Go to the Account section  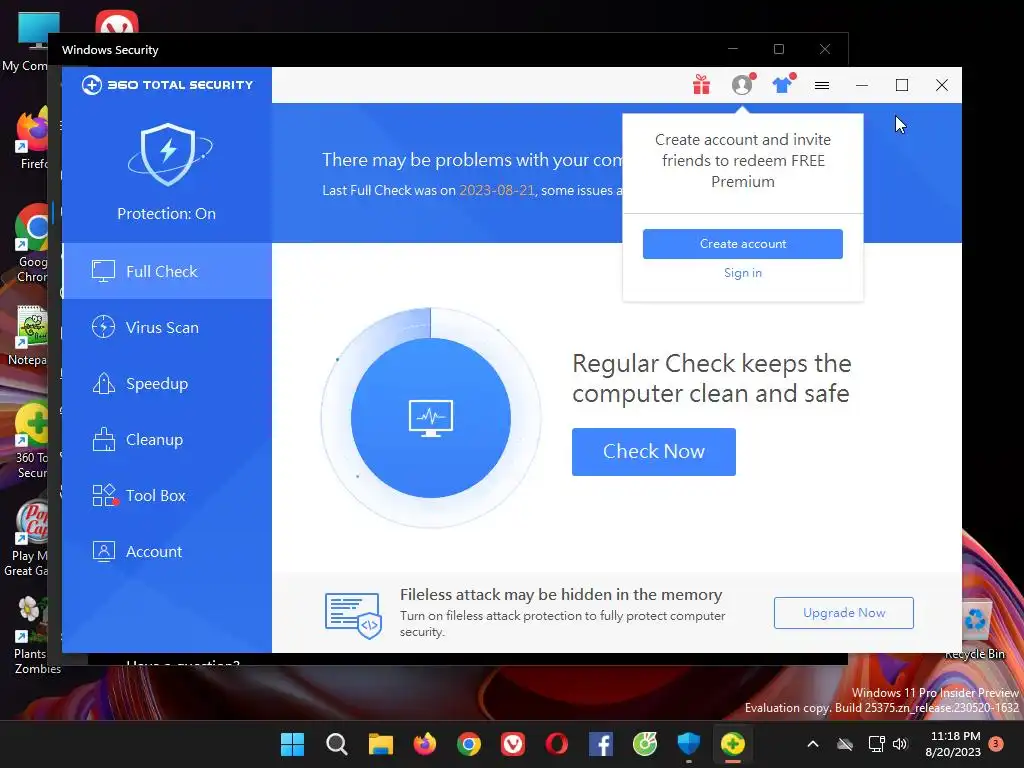[x=167, y=552]
